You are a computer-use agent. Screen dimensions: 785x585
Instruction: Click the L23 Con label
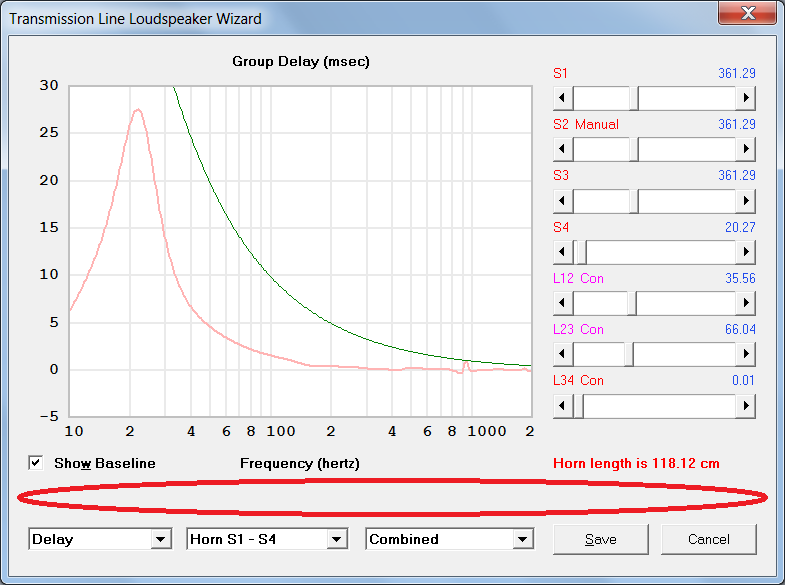pos(578,329)
